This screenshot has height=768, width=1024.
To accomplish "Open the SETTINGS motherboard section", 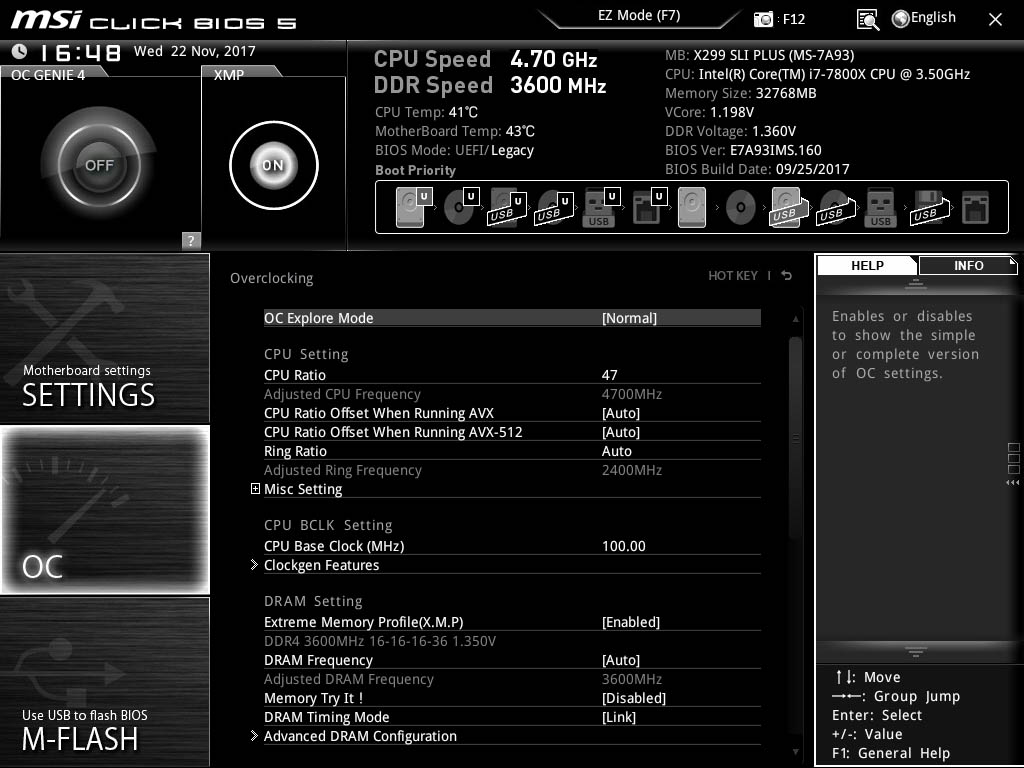I will click(104, 338).
